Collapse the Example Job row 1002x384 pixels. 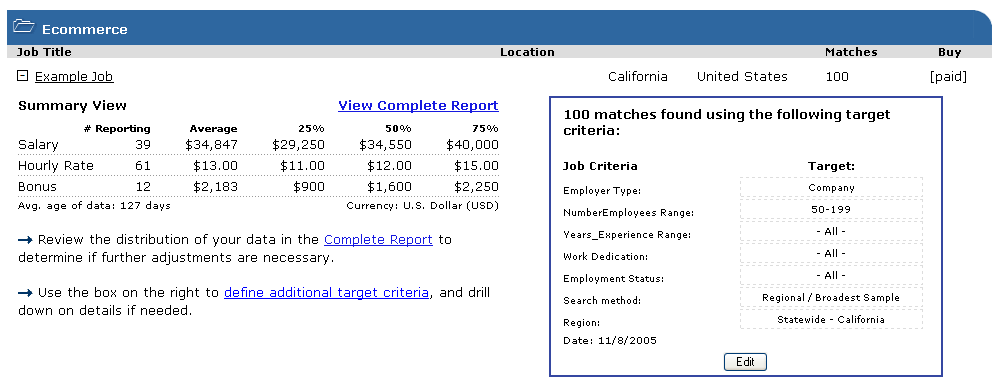(x=22, y=76)
